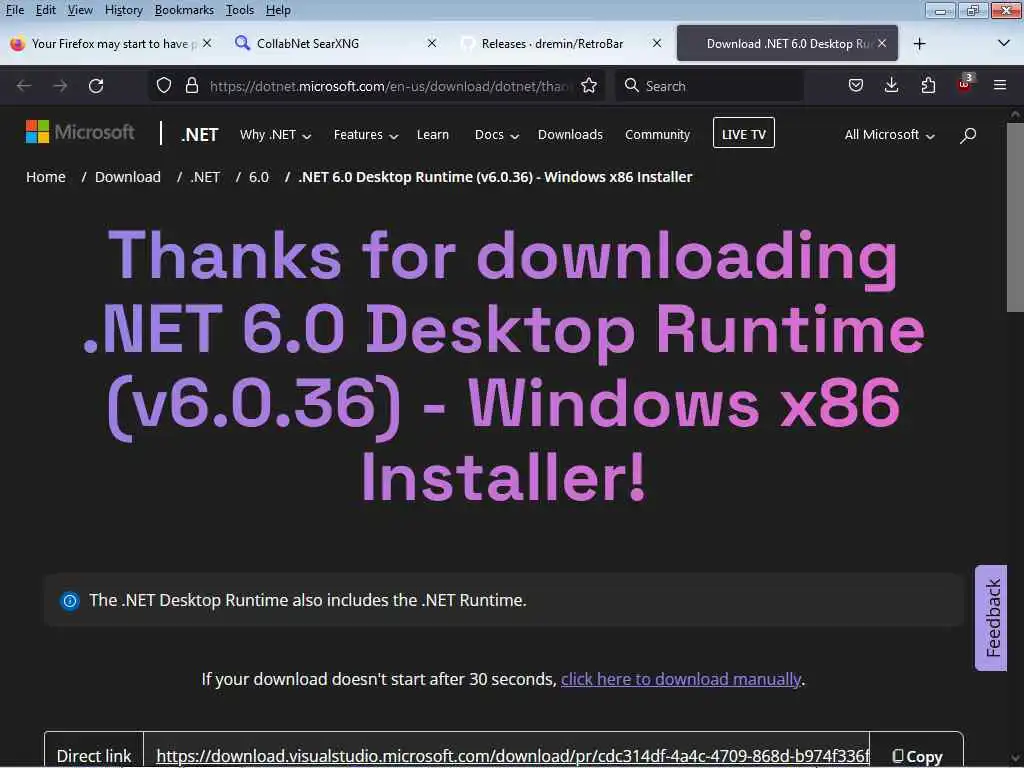The width and height of the screenshot is (1024, 768).
Task: Click the Microsoft logo
Action: click(80, 132)
